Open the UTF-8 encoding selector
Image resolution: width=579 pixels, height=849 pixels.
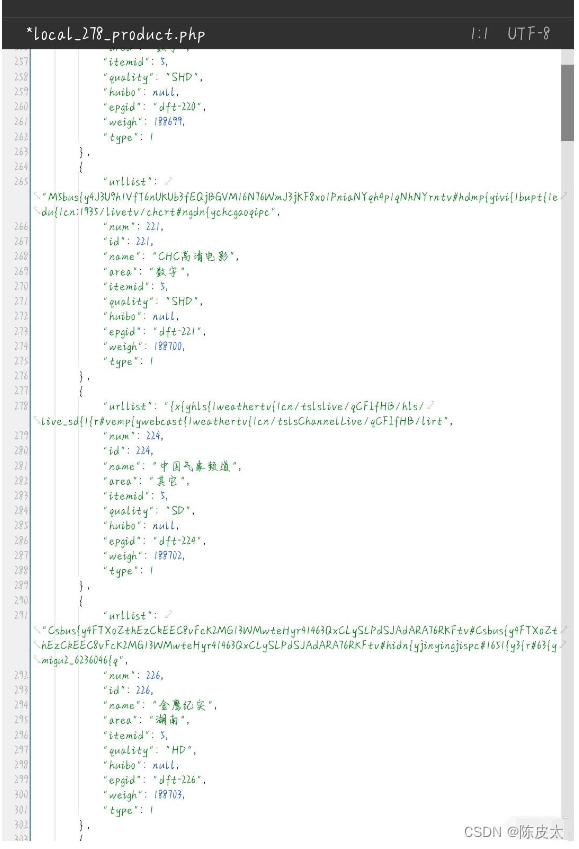click(x=529, y=34)
